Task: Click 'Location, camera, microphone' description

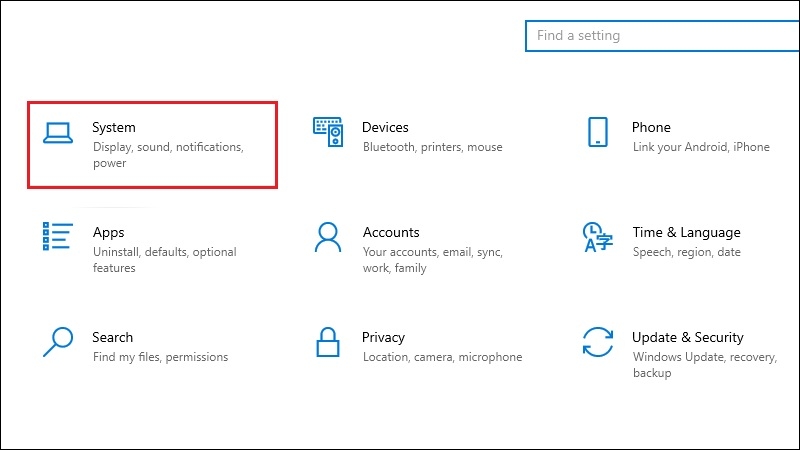Action: pos(442,357)
